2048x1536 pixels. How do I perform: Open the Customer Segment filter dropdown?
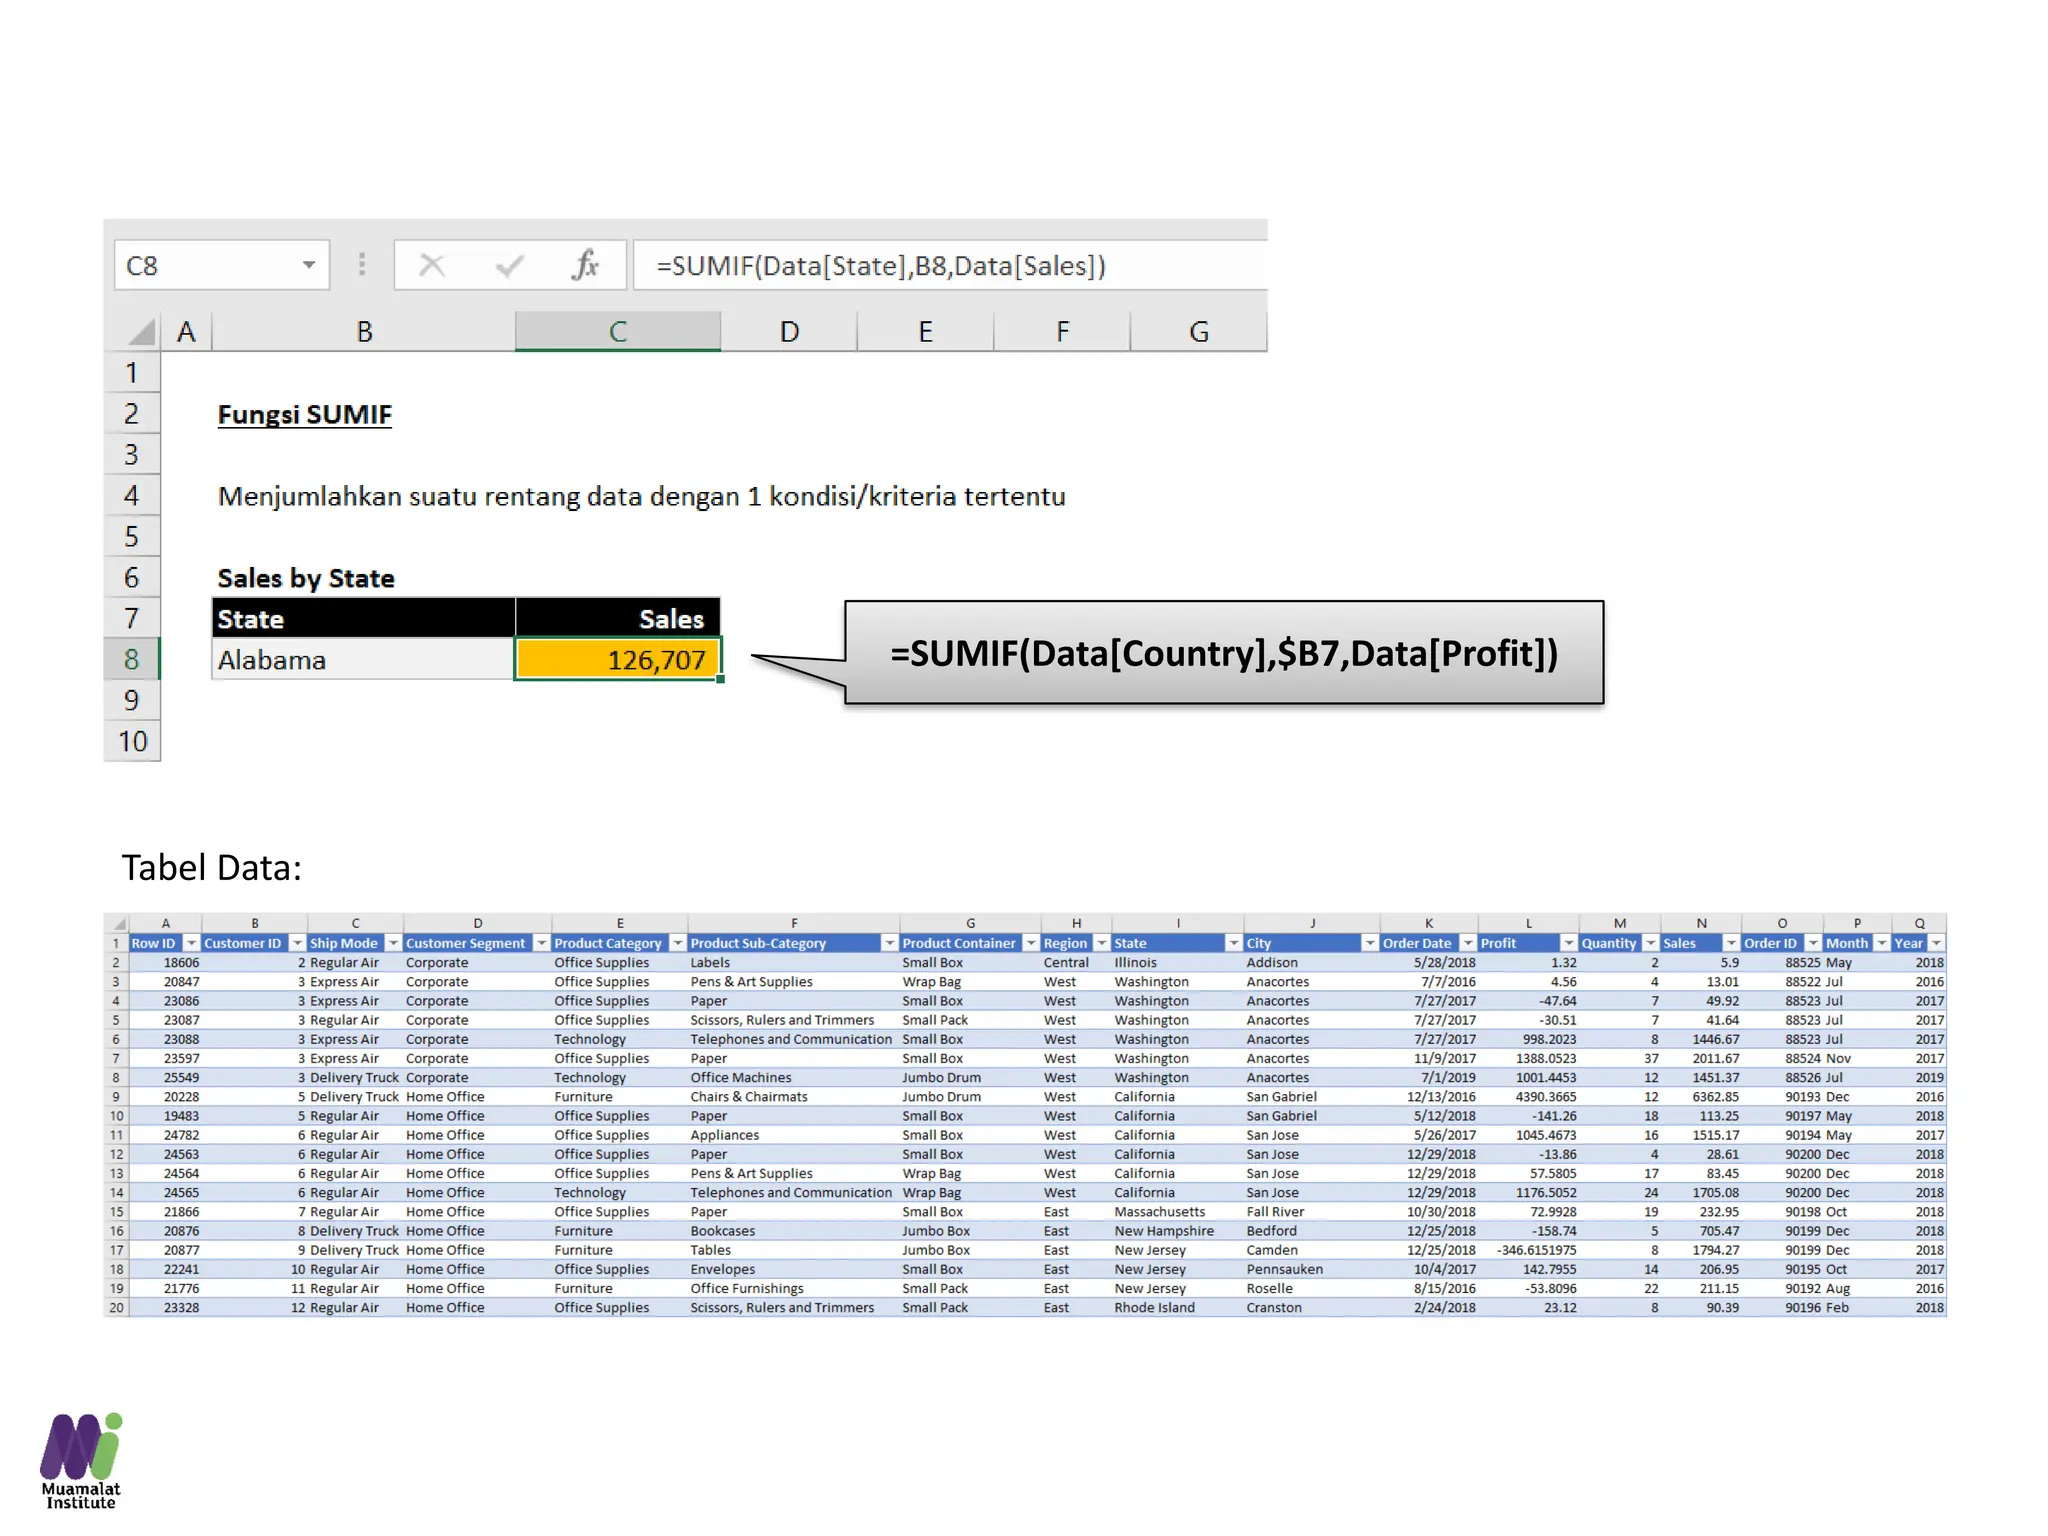click(541, 943)
